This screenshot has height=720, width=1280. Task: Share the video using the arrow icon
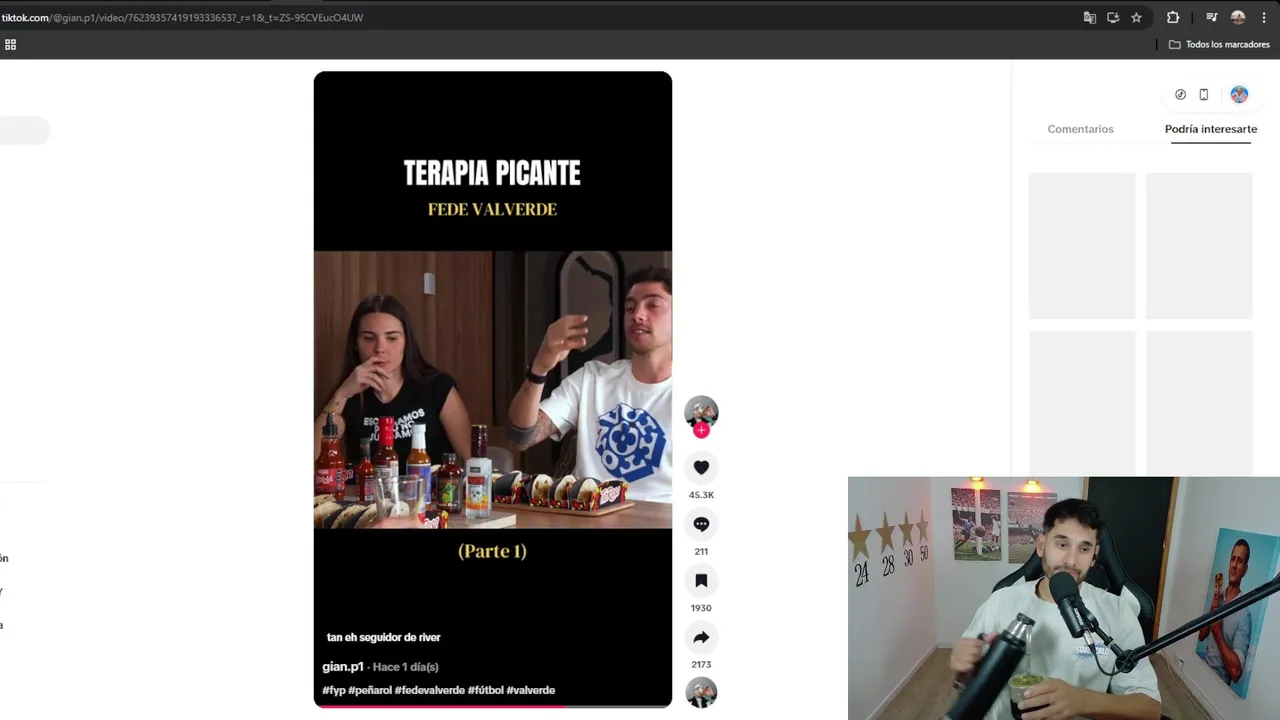tap(701, 637)
